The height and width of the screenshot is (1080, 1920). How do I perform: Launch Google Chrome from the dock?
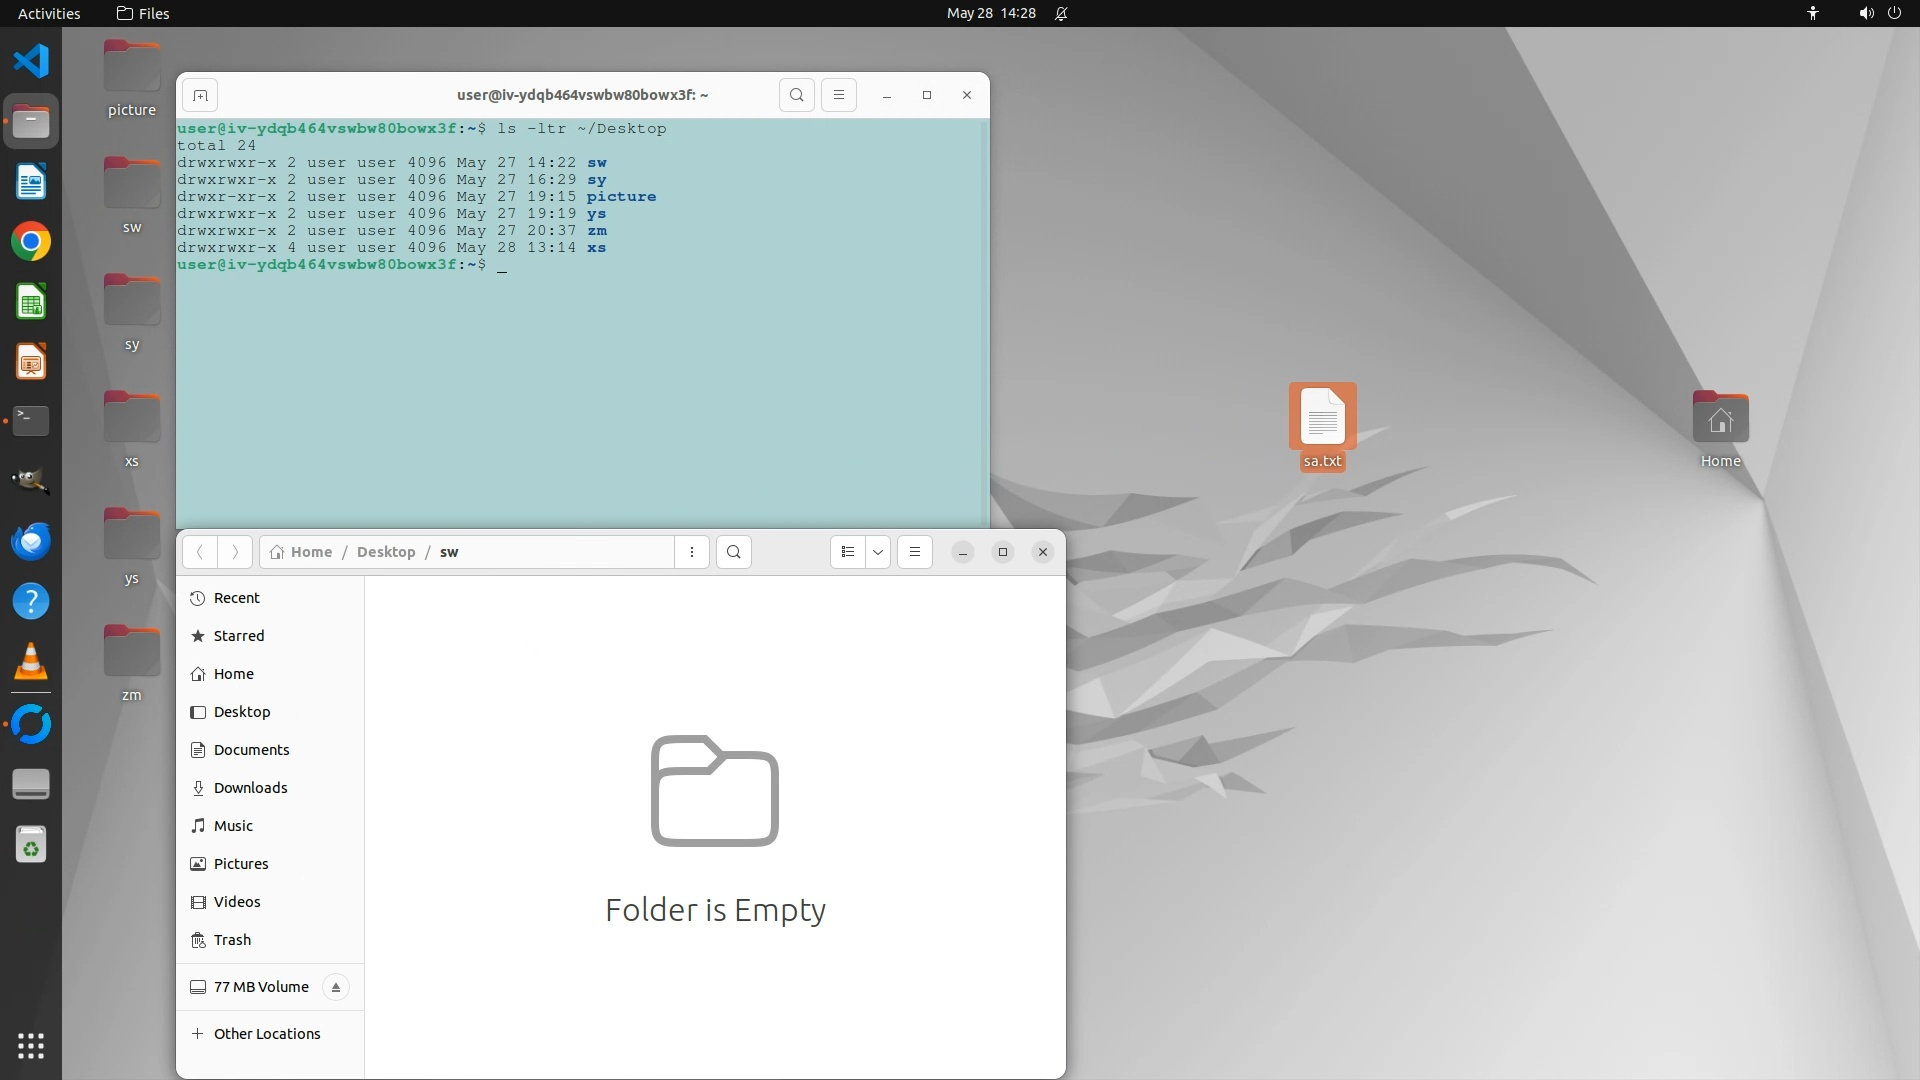[31, 242]
